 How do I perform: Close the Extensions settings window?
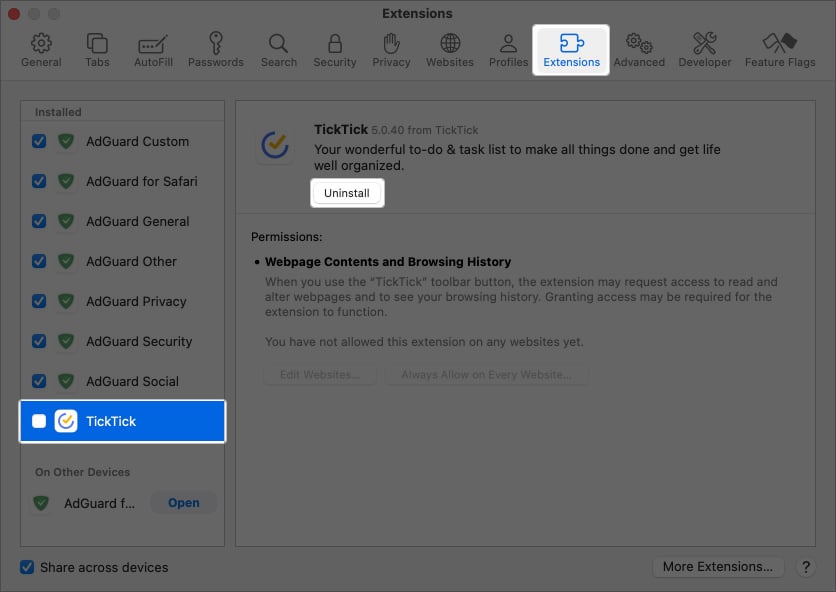tap(14, 13)
